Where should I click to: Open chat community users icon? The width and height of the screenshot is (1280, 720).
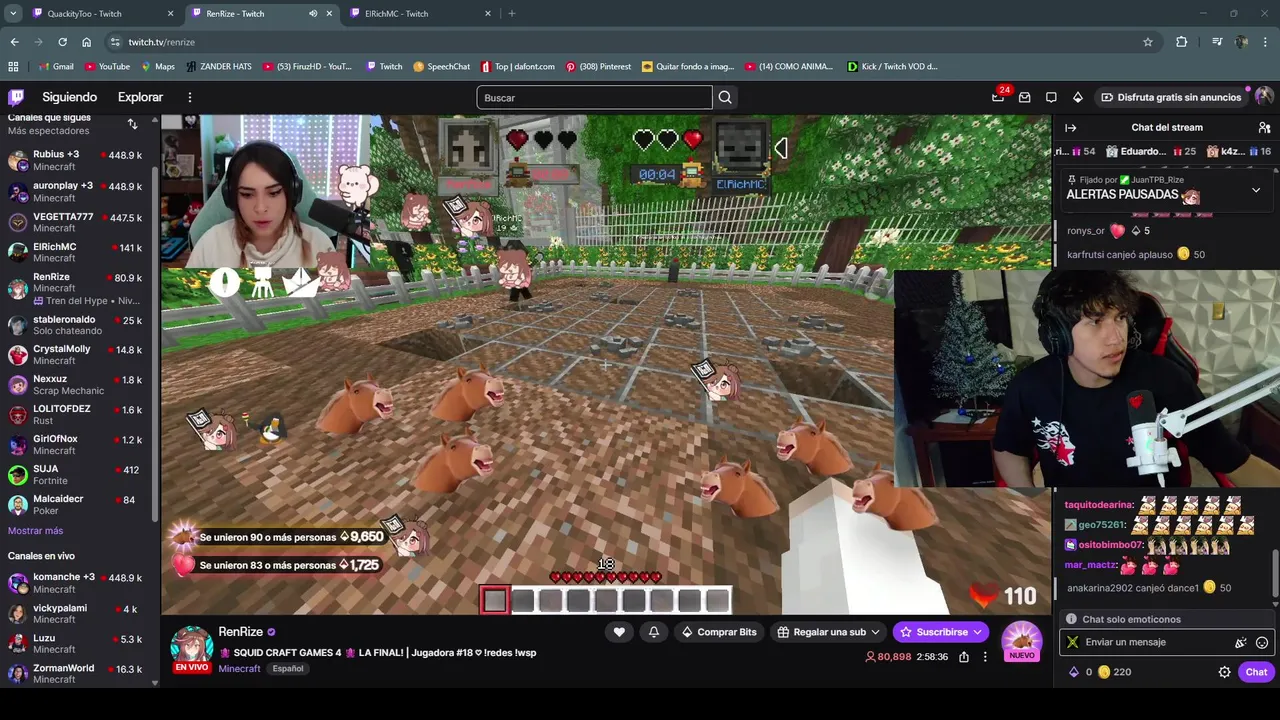pos(1264,128)
